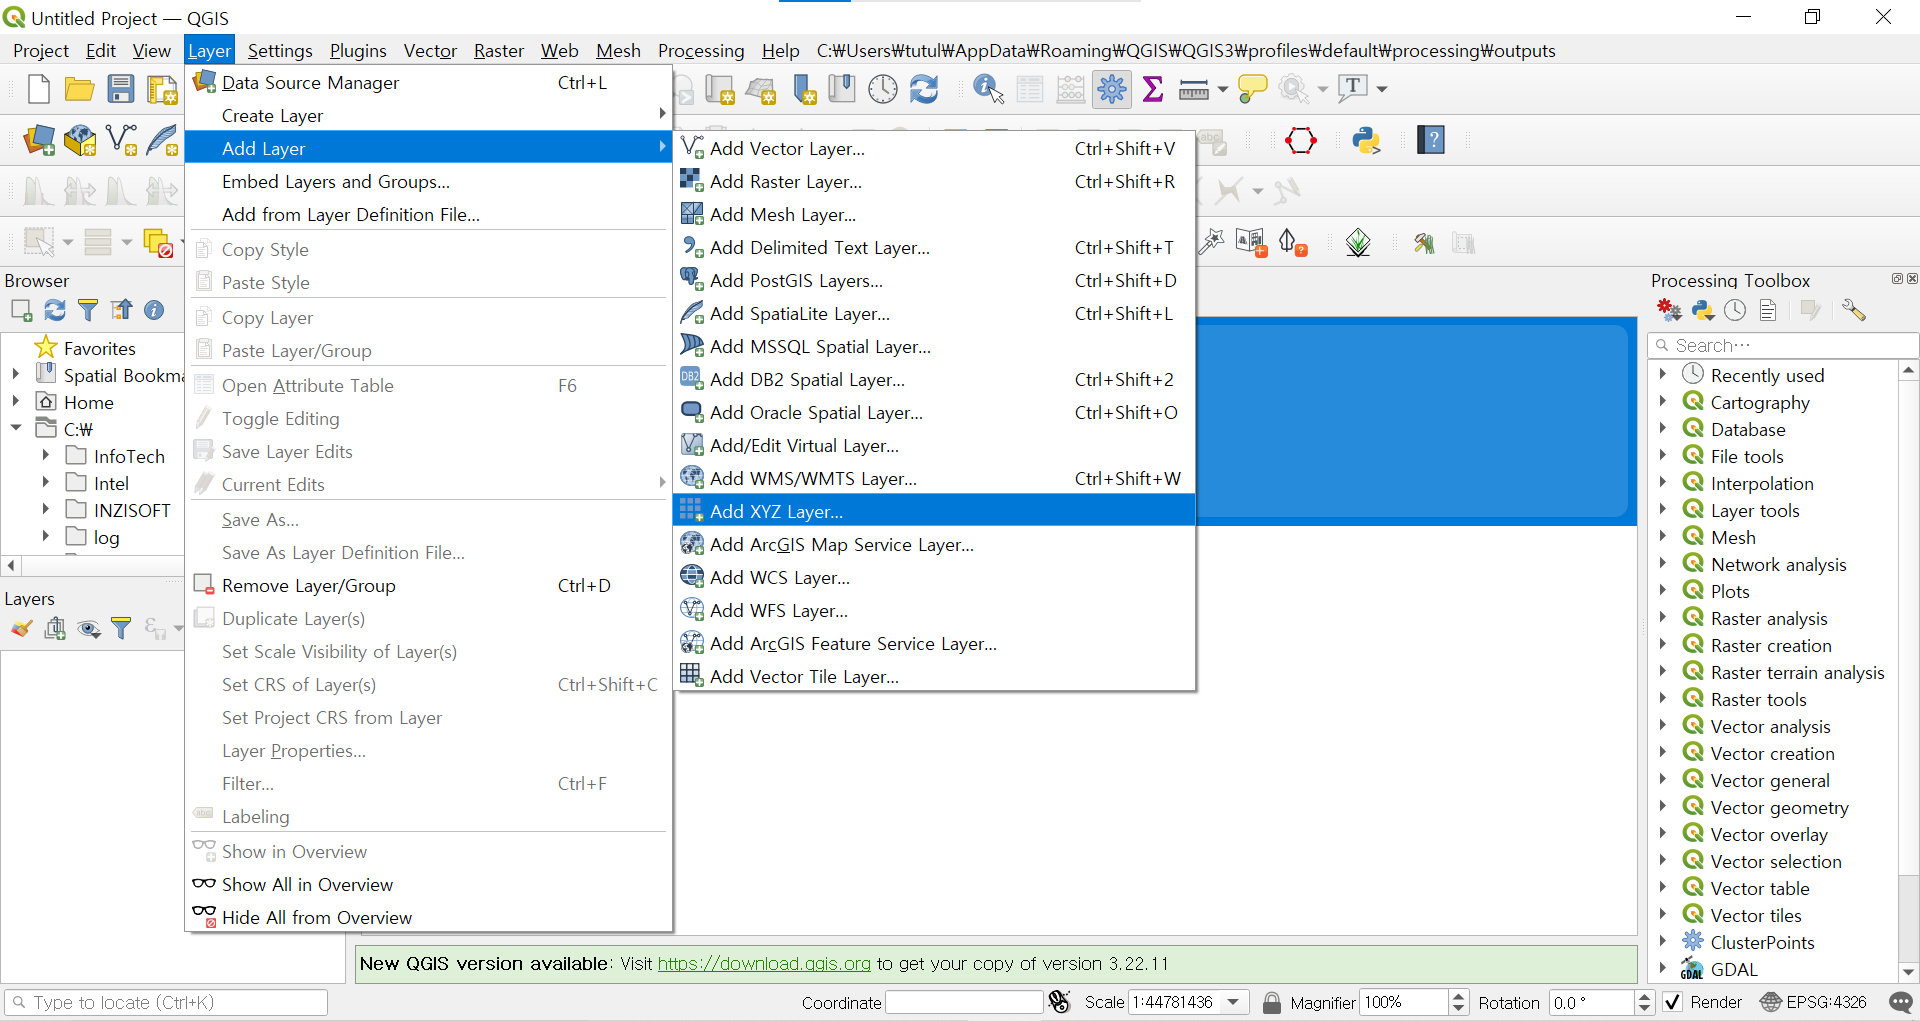The width and height of the screenshot is (1920, 1021).
Task: Choose Remove Layer/Group menu entry
Action: click(x=429, y=585)
